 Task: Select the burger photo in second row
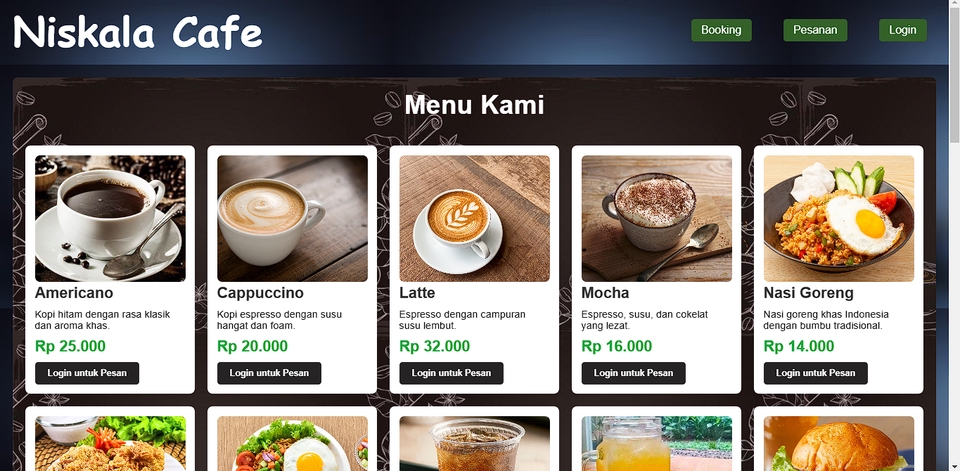(839, 443)
